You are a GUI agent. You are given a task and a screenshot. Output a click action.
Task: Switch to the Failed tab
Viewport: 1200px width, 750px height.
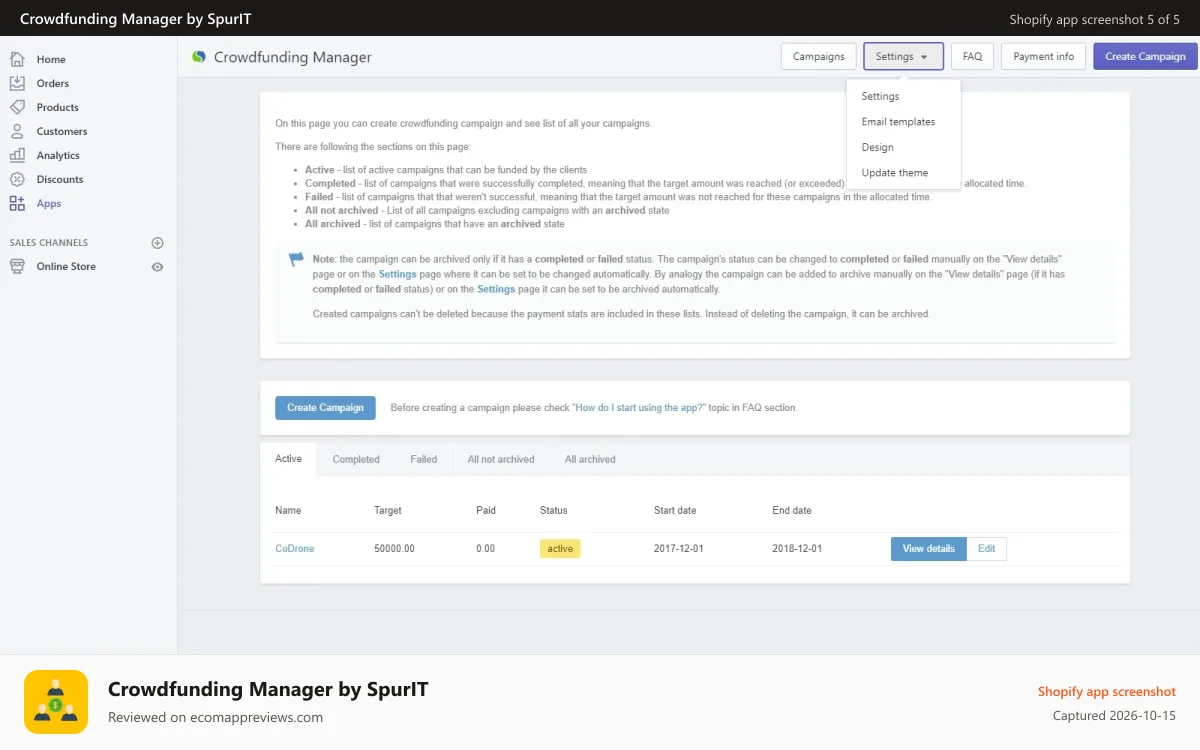pos(423,459)
